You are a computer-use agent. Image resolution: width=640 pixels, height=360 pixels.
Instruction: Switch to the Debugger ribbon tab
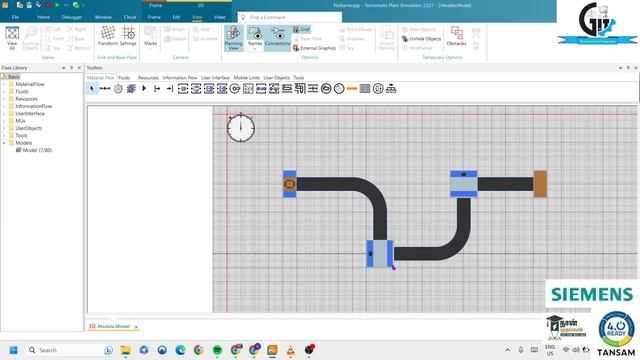72,17
